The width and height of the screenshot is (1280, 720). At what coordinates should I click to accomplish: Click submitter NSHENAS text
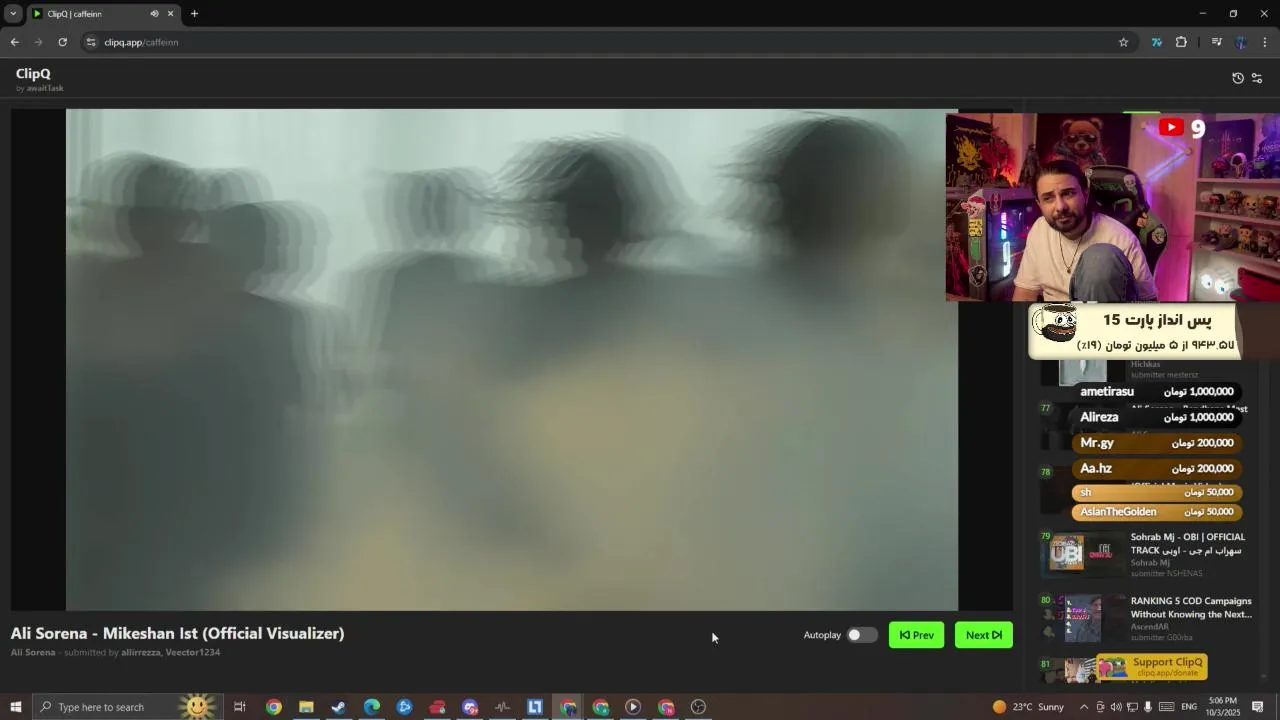[1167, 574]
